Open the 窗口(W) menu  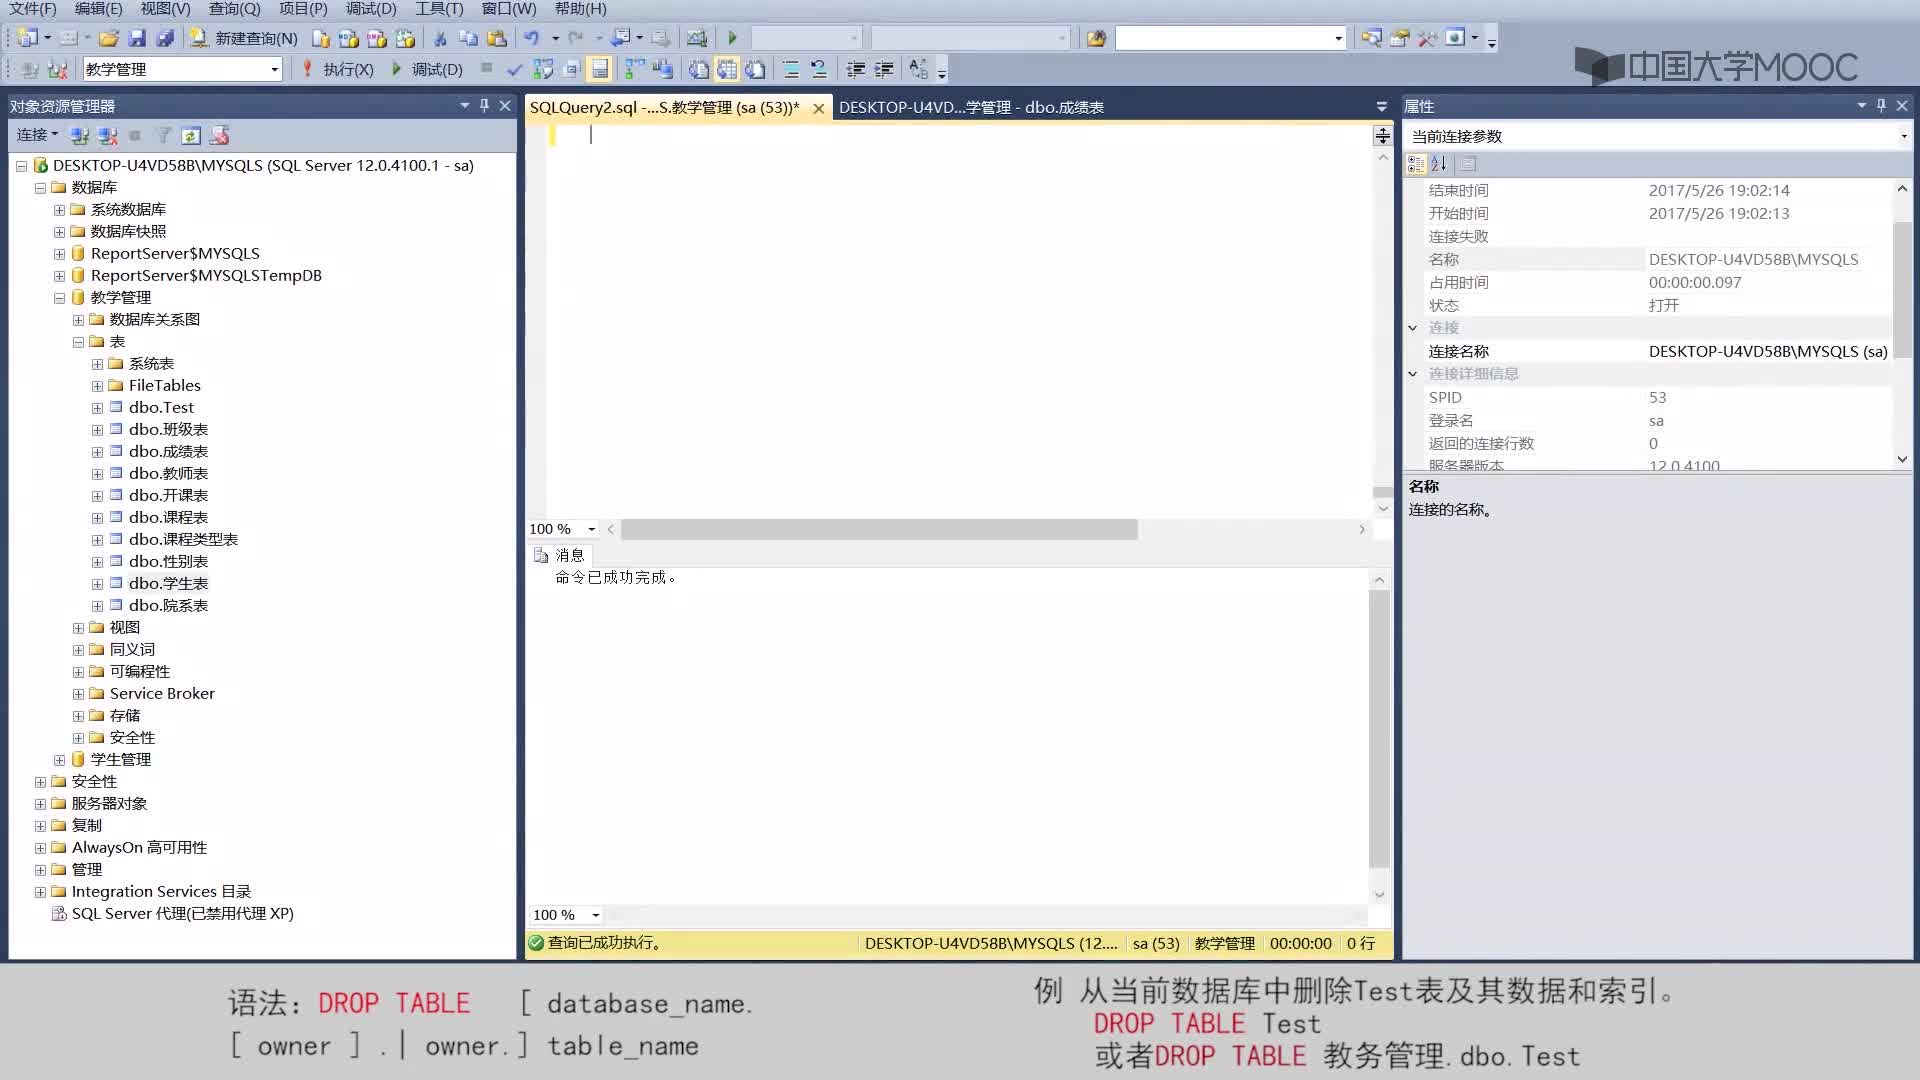[509, 9]
